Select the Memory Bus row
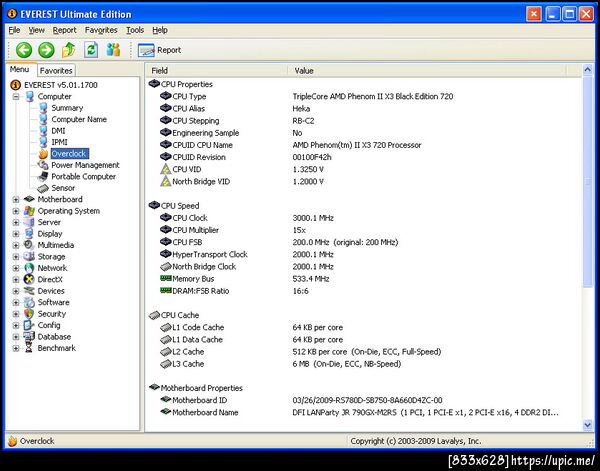Screen dimensions: 600x471 [x=364, y=279]
